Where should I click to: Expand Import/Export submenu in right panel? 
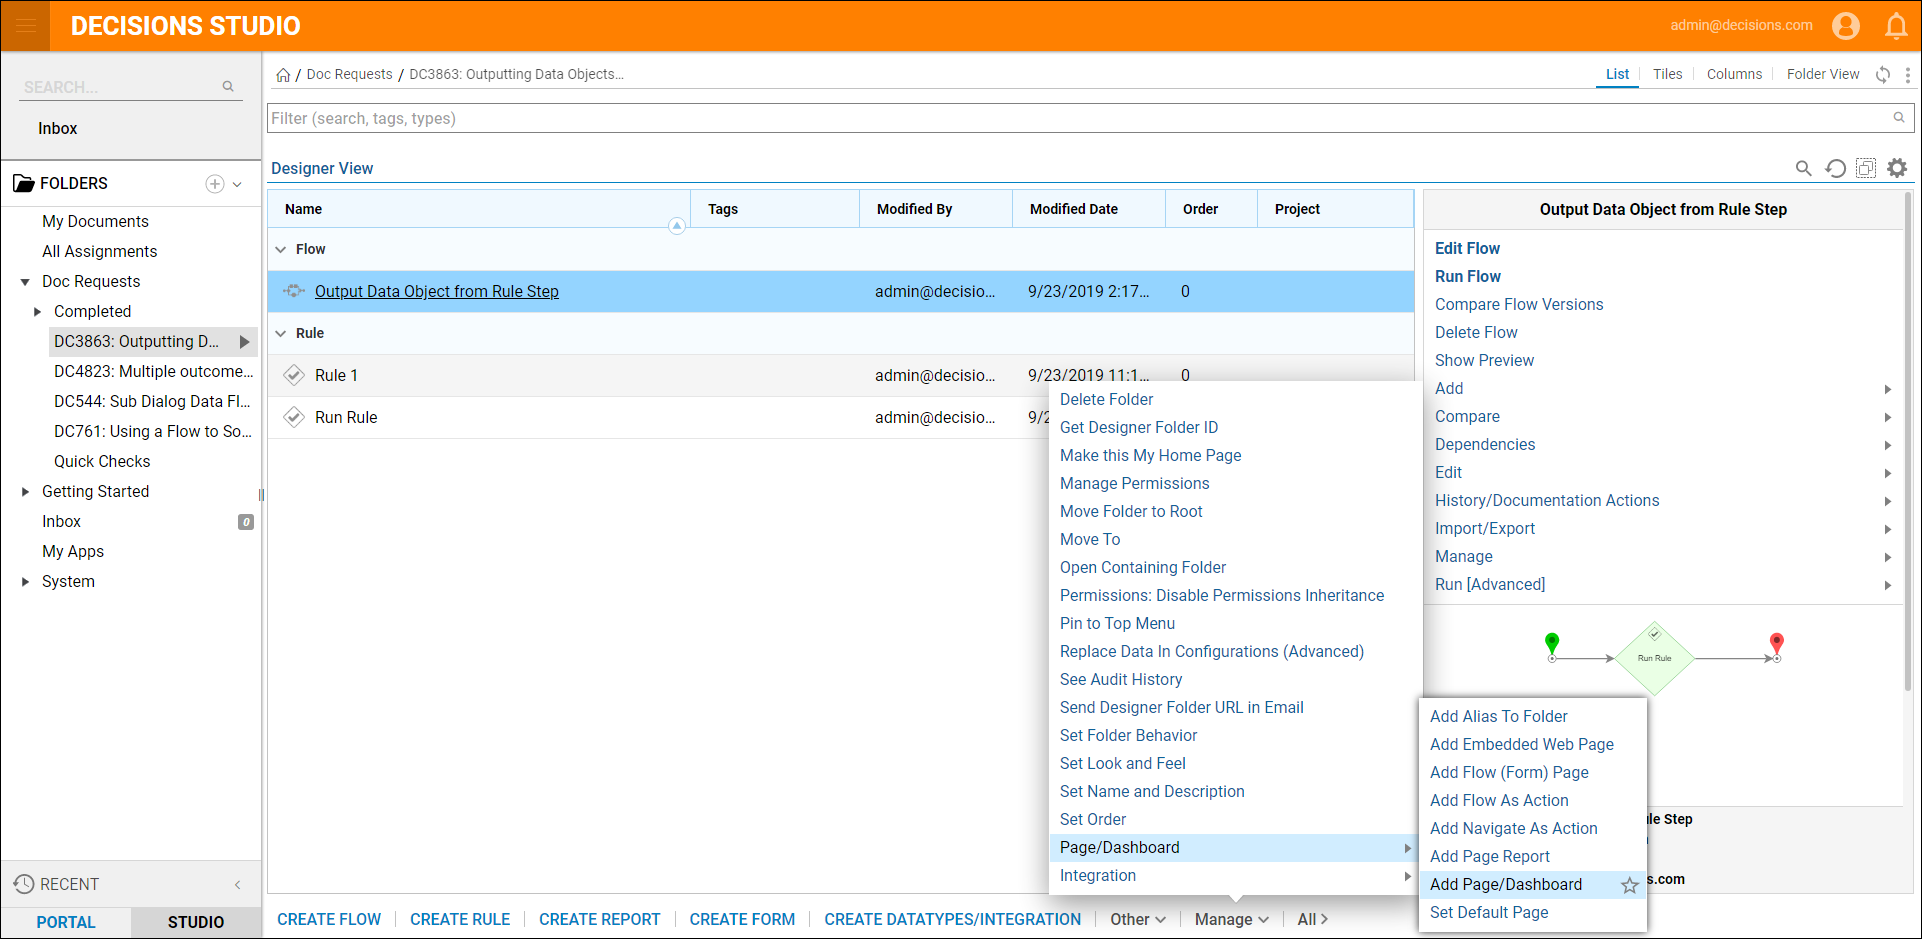(x=1888, y=529)
